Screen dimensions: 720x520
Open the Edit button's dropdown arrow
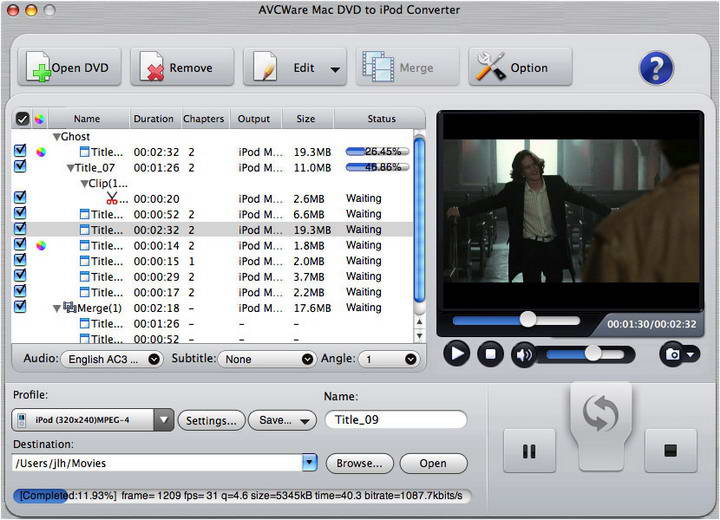tap(335, 69)
